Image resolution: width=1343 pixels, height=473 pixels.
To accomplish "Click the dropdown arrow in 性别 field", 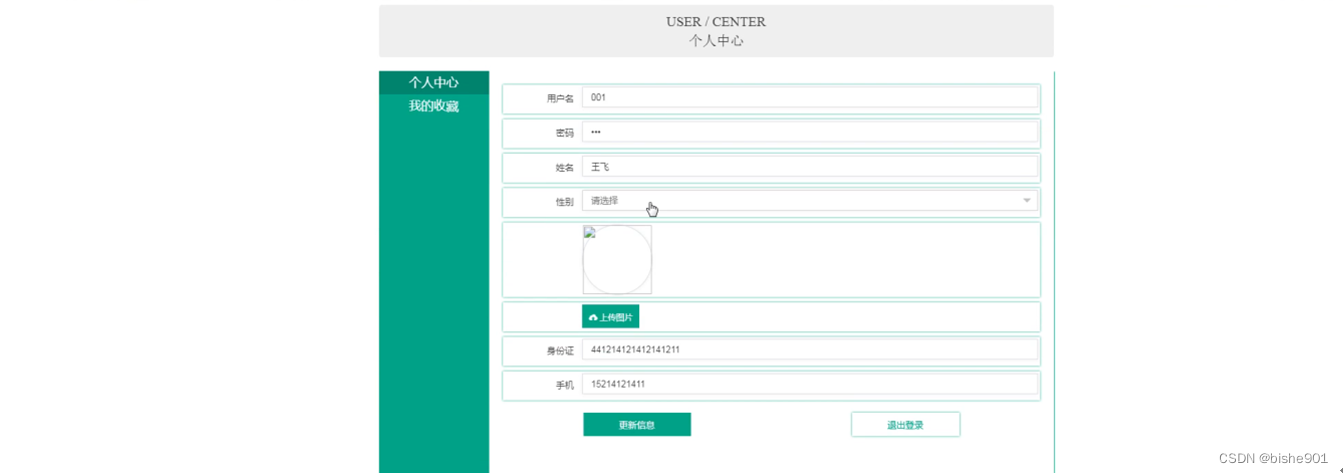I will click(1026, 201).
